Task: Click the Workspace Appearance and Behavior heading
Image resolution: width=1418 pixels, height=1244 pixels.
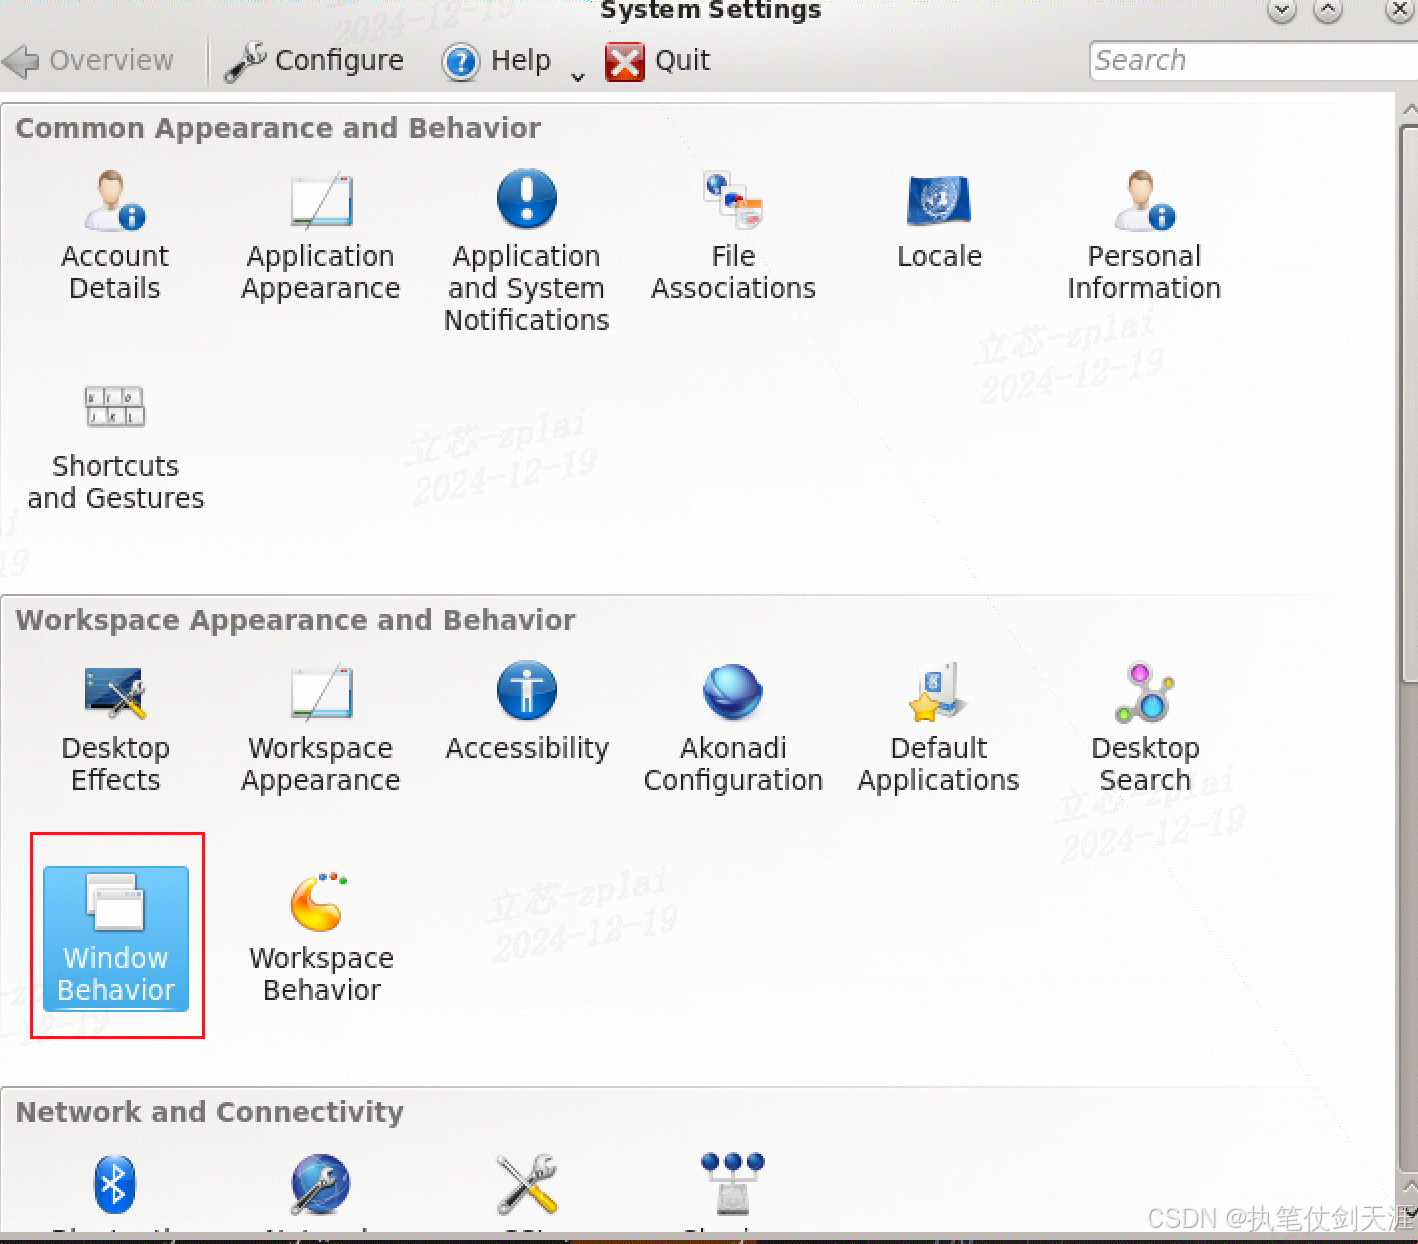Action: pyautogui.click(x=295, y=620)
